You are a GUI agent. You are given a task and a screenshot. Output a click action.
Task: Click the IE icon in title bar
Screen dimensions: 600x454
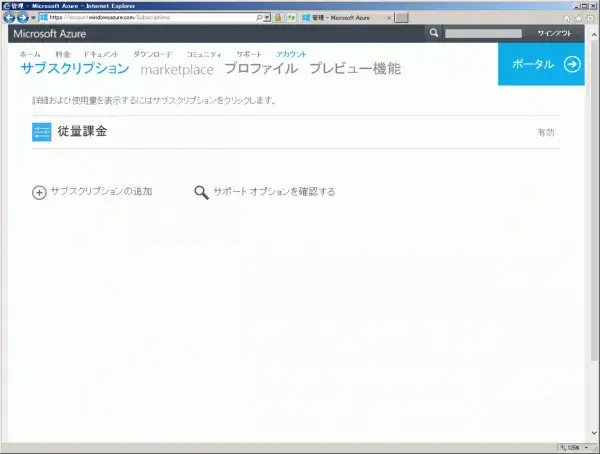tap(6, 6)
